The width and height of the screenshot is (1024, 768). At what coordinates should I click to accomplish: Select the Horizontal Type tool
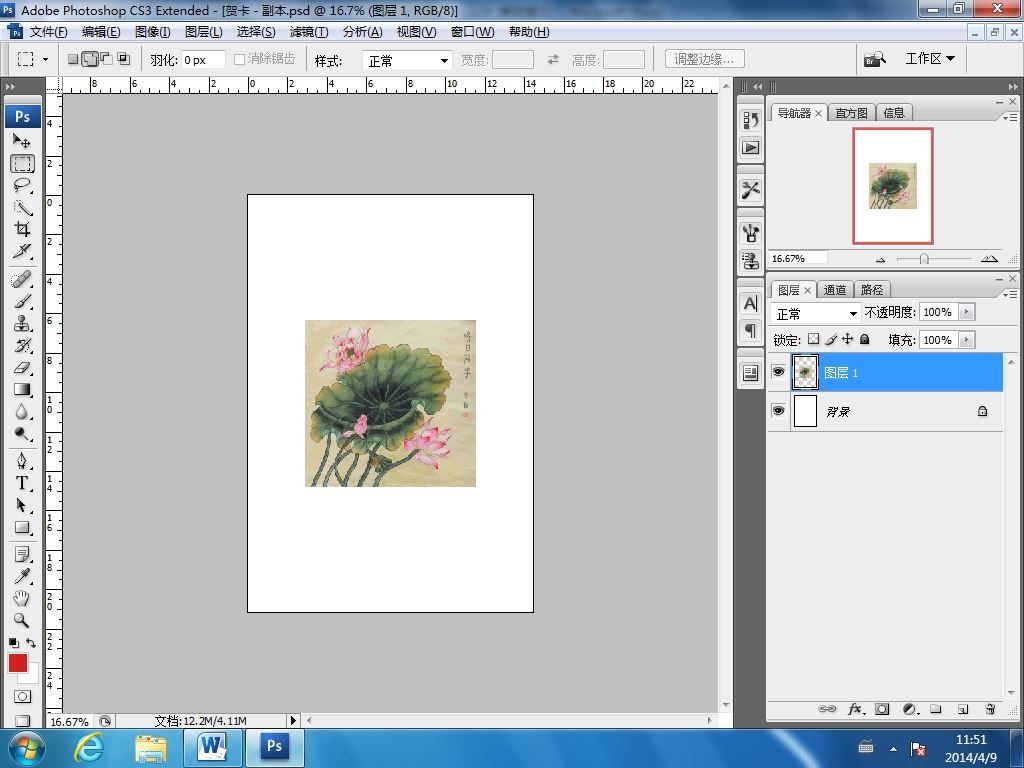click(22, 483)
